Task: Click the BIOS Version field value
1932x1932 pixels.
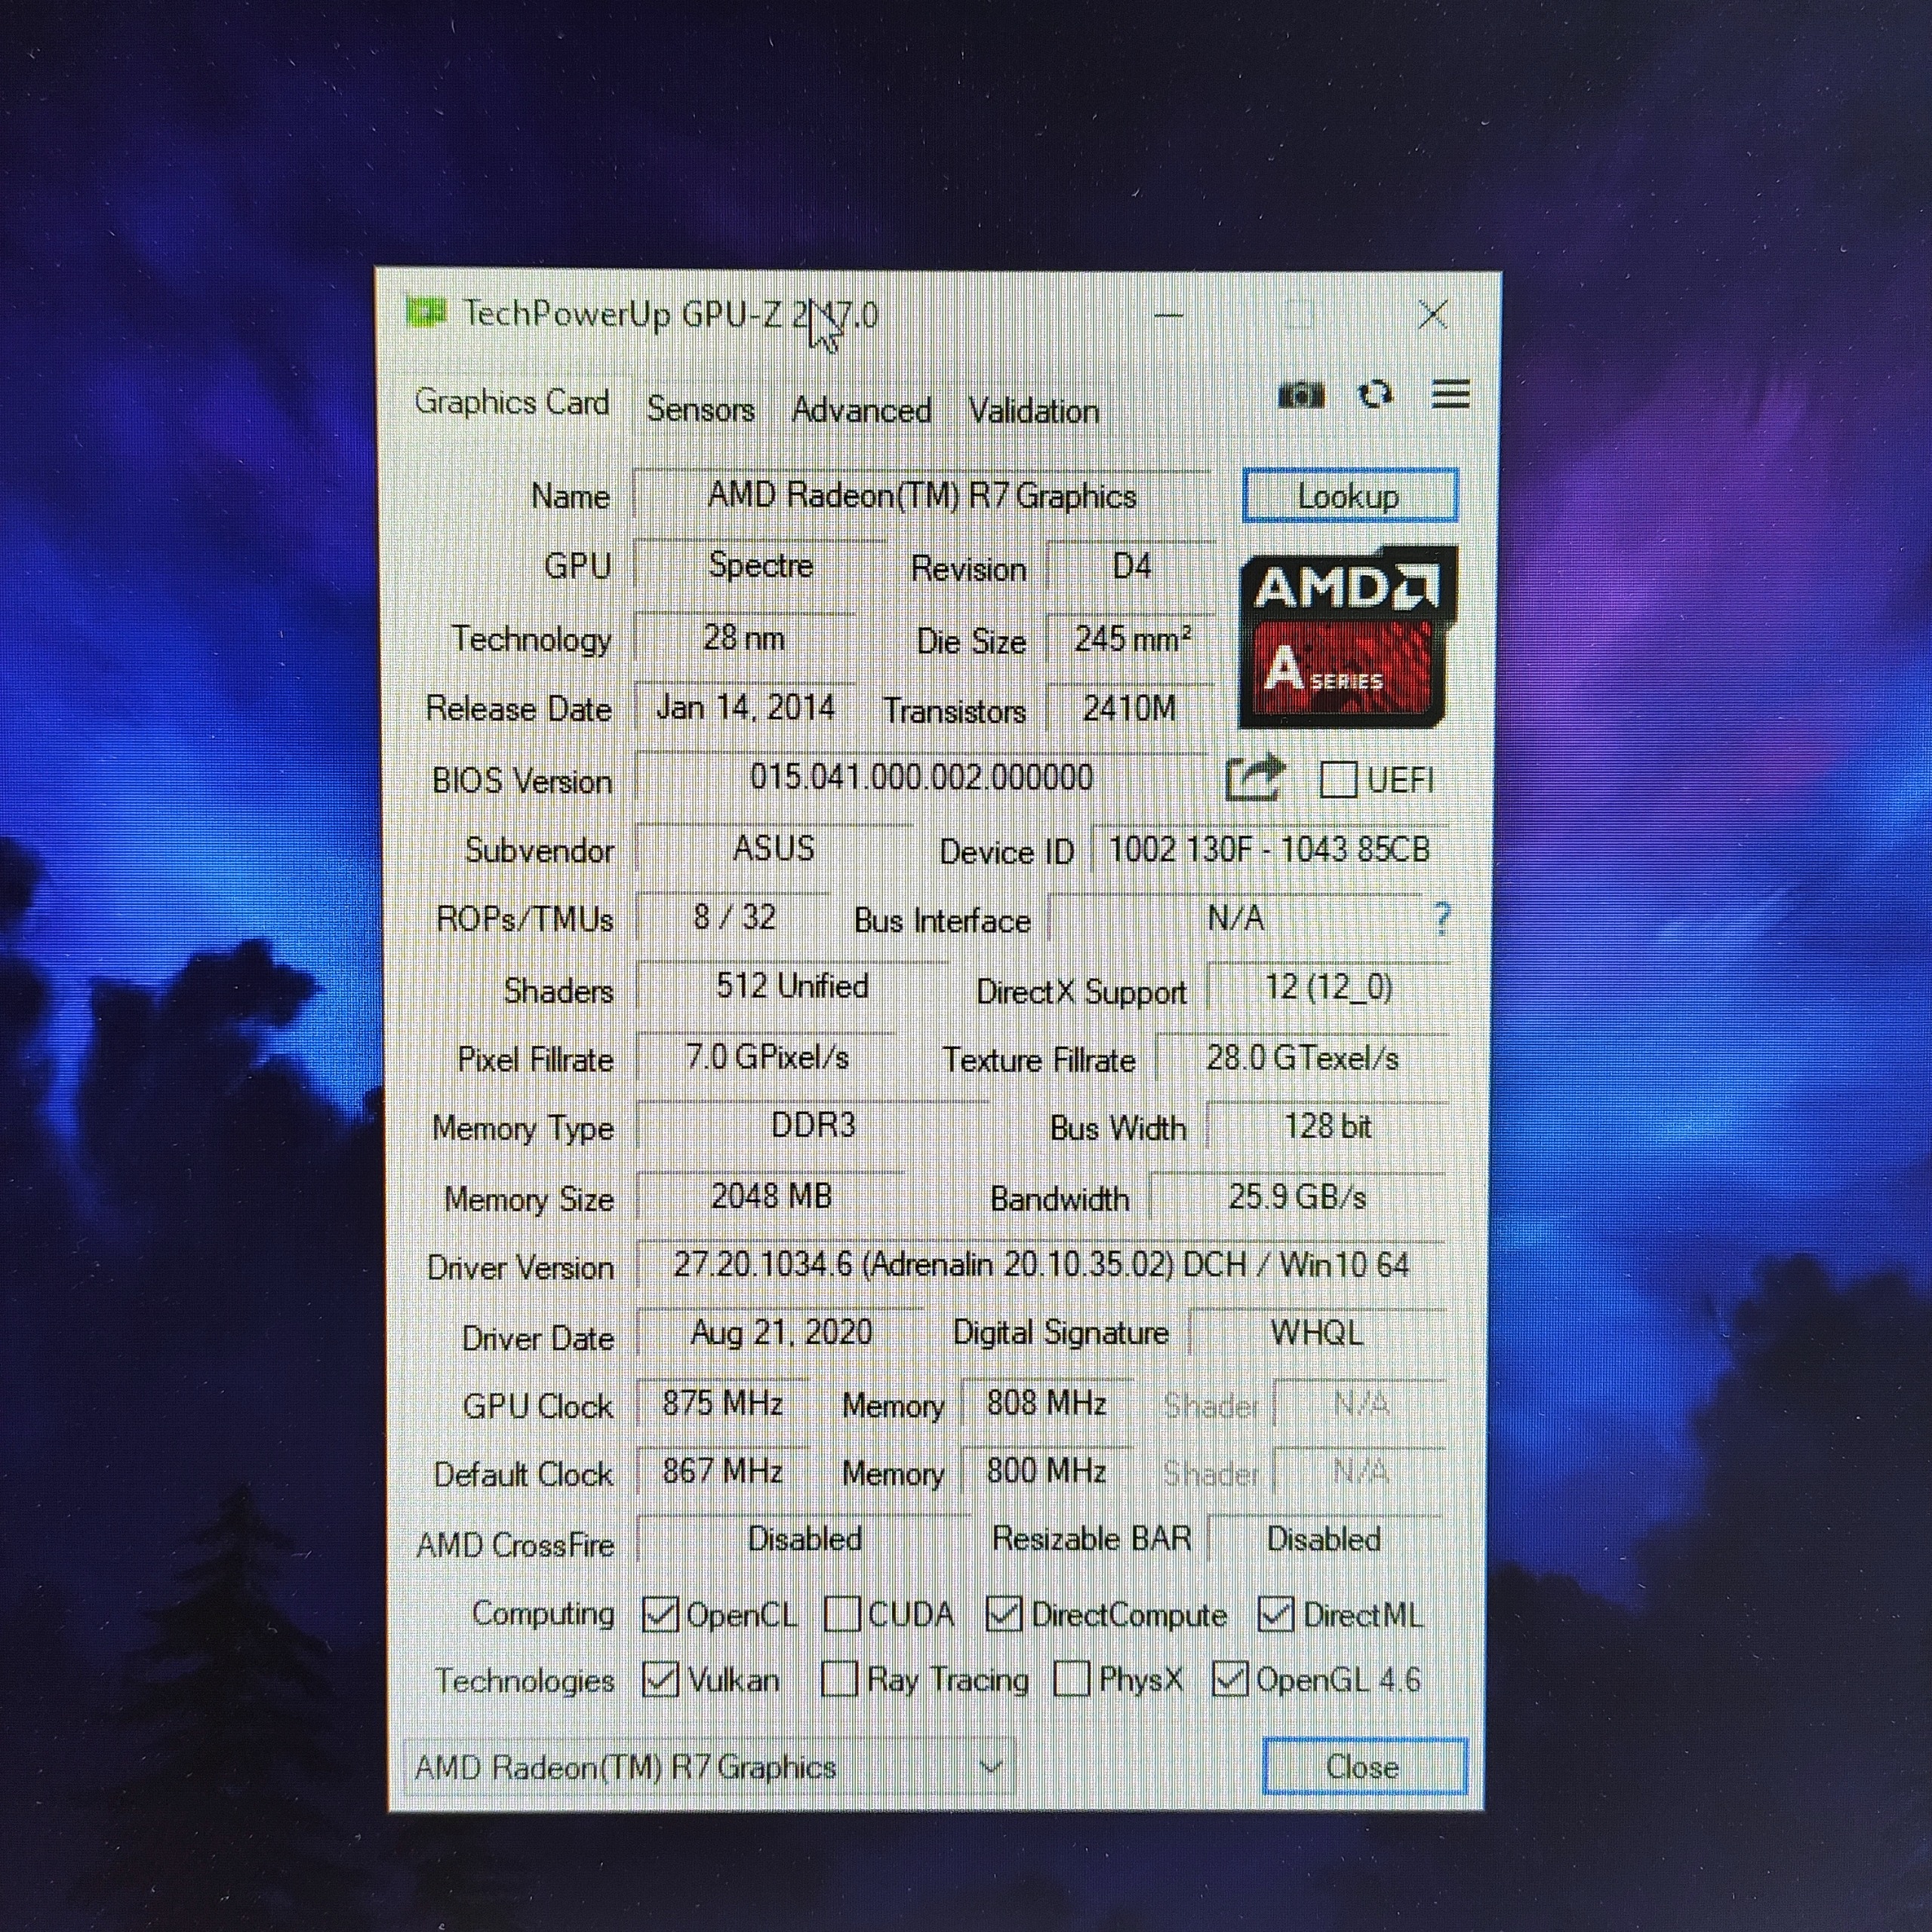Action: tap(922, 777)
